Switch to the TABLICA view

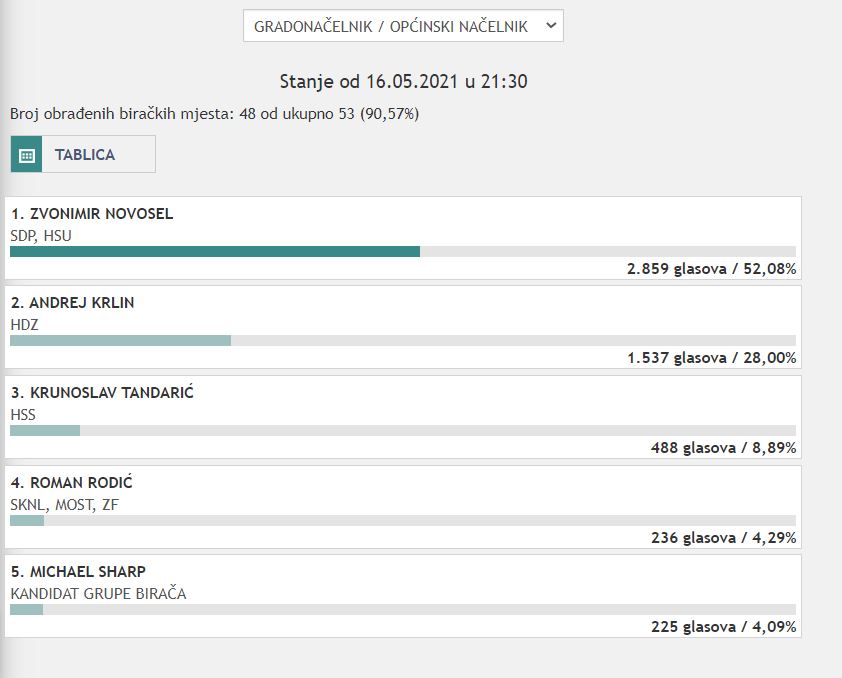click(x=84, y=155)
